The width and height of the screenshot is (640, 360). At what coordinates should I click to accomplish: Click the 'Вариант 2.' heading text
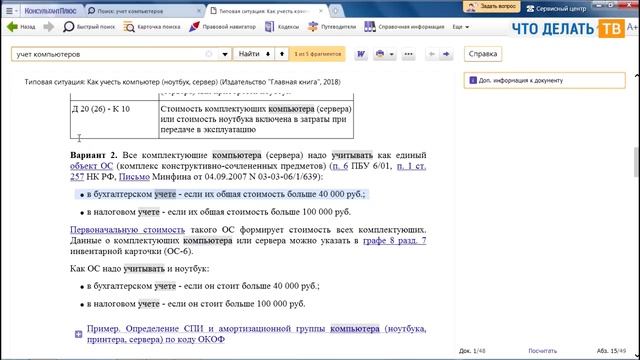pyautogui.click(x=93, y=155)
